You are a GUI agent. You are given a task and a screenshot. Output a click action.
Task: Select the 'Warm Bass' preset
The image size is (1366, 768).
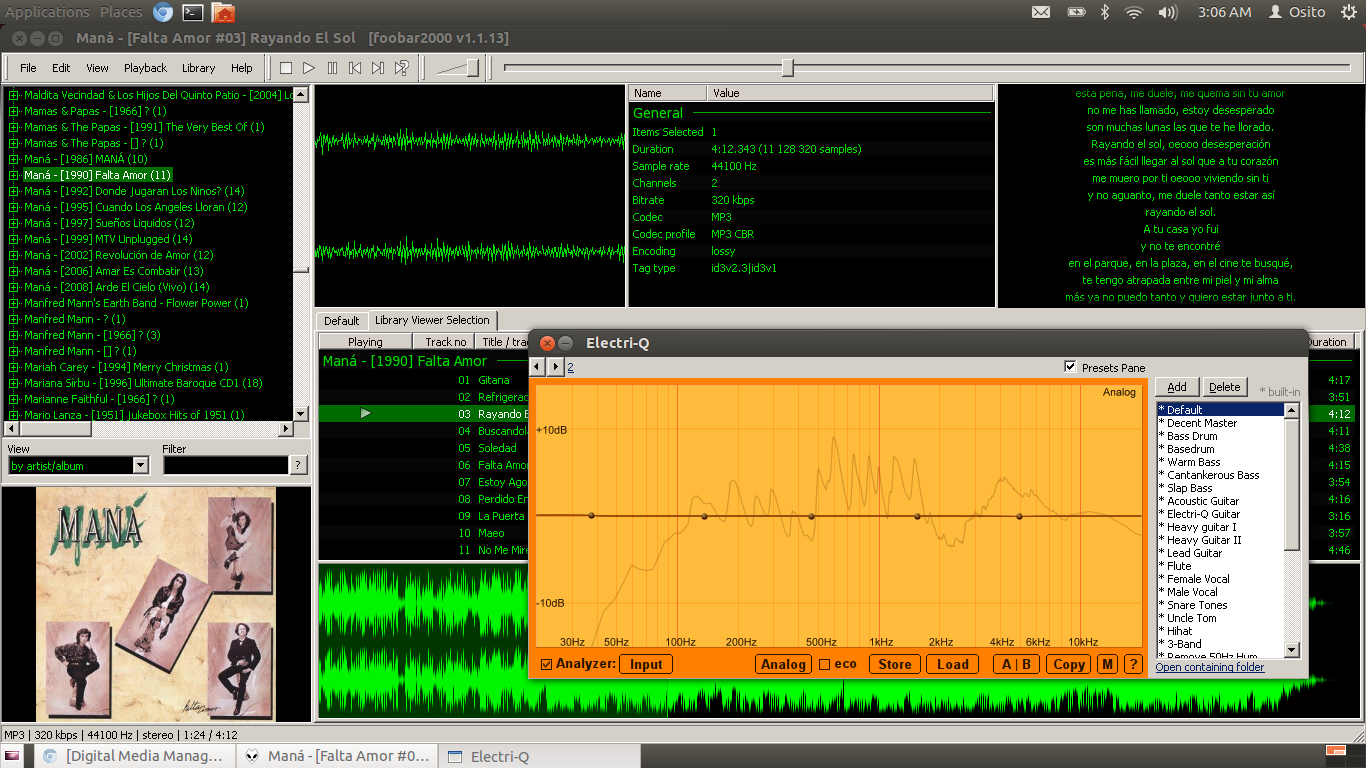click(x=1194, y=462)
